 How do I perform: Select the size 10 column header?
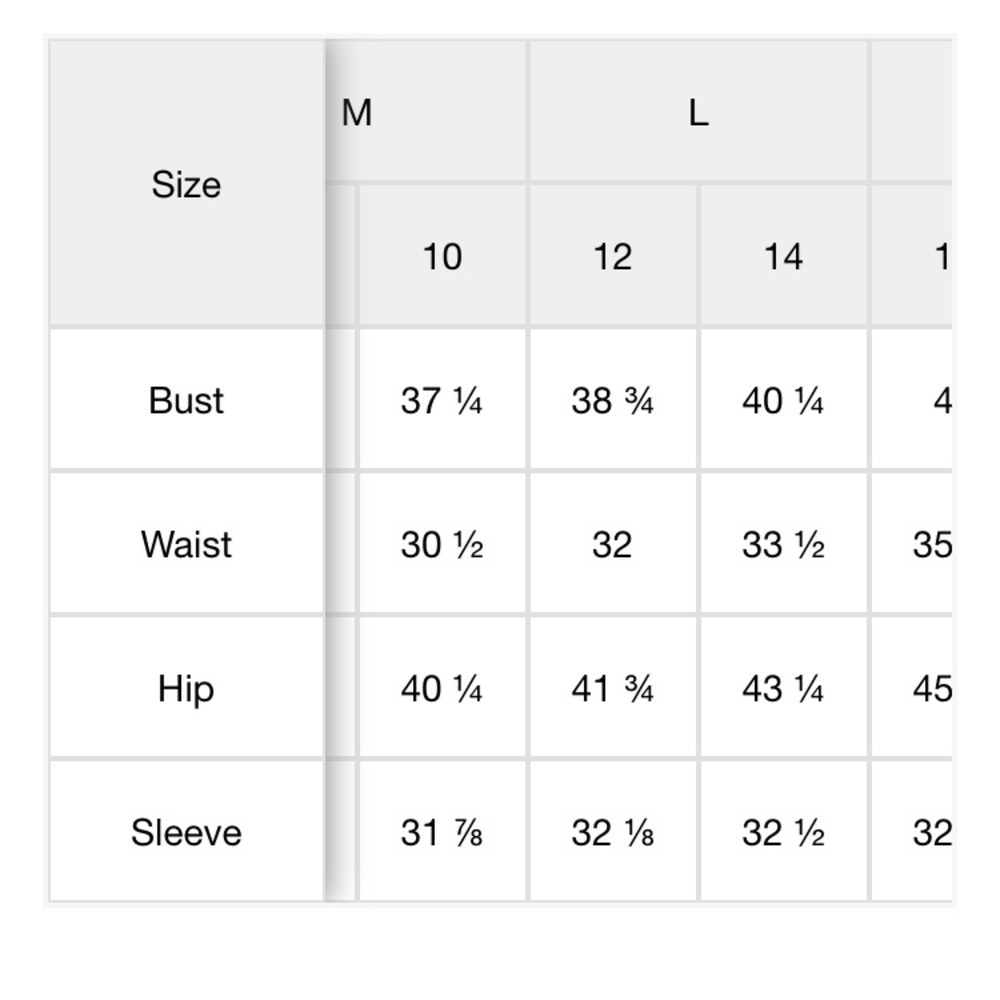(442, 257)
